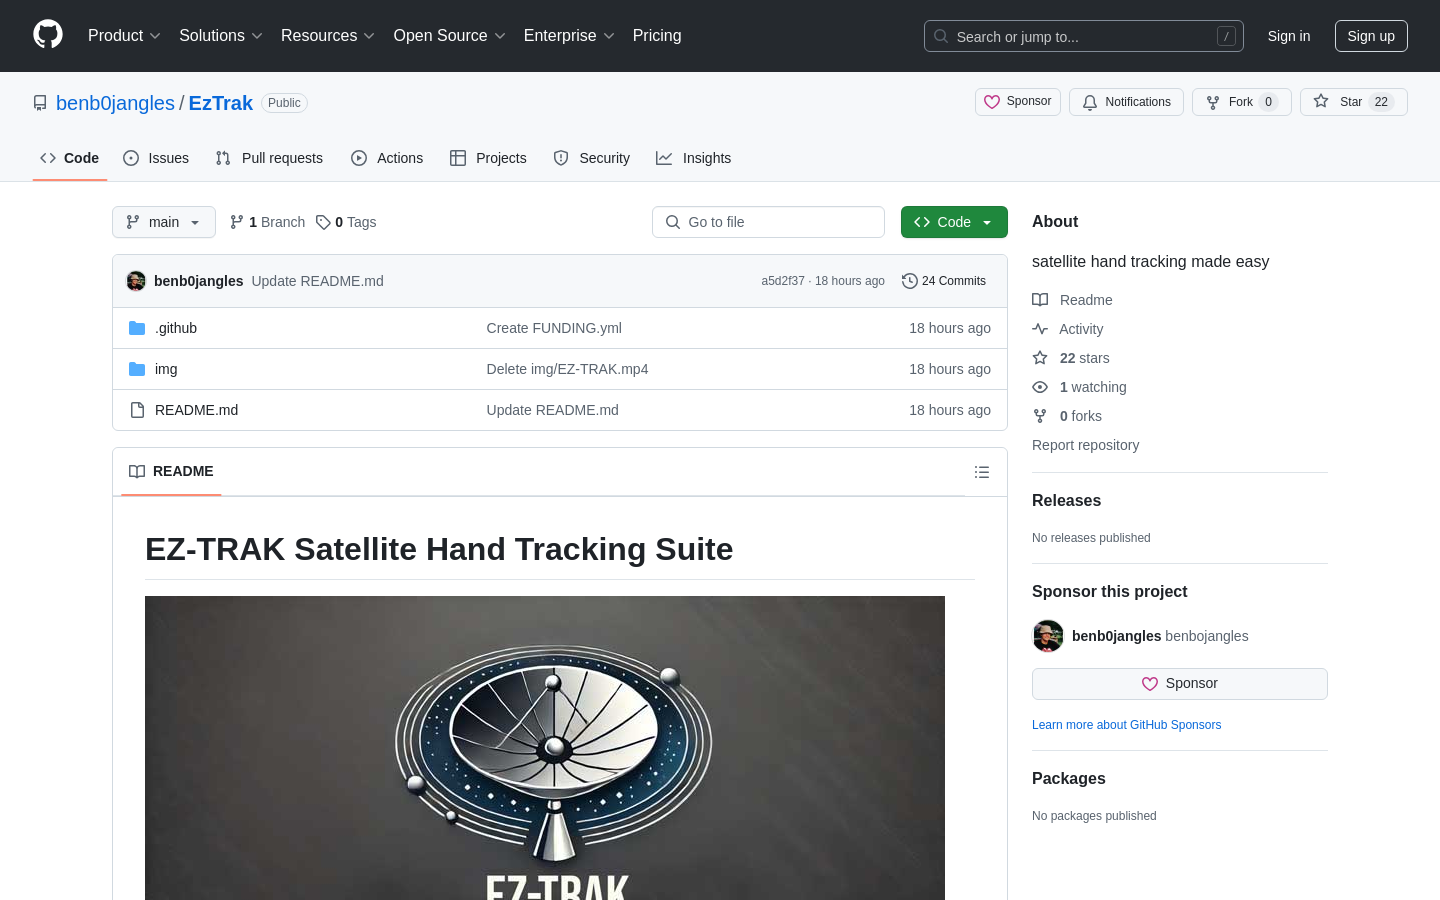Click the Notifications bell button

tap(1126, 102)
